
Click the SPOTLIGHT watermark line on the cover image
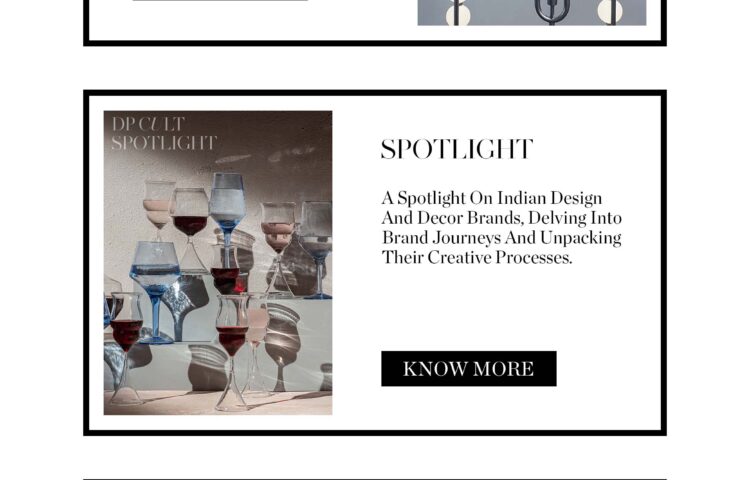tap(164, 142)
